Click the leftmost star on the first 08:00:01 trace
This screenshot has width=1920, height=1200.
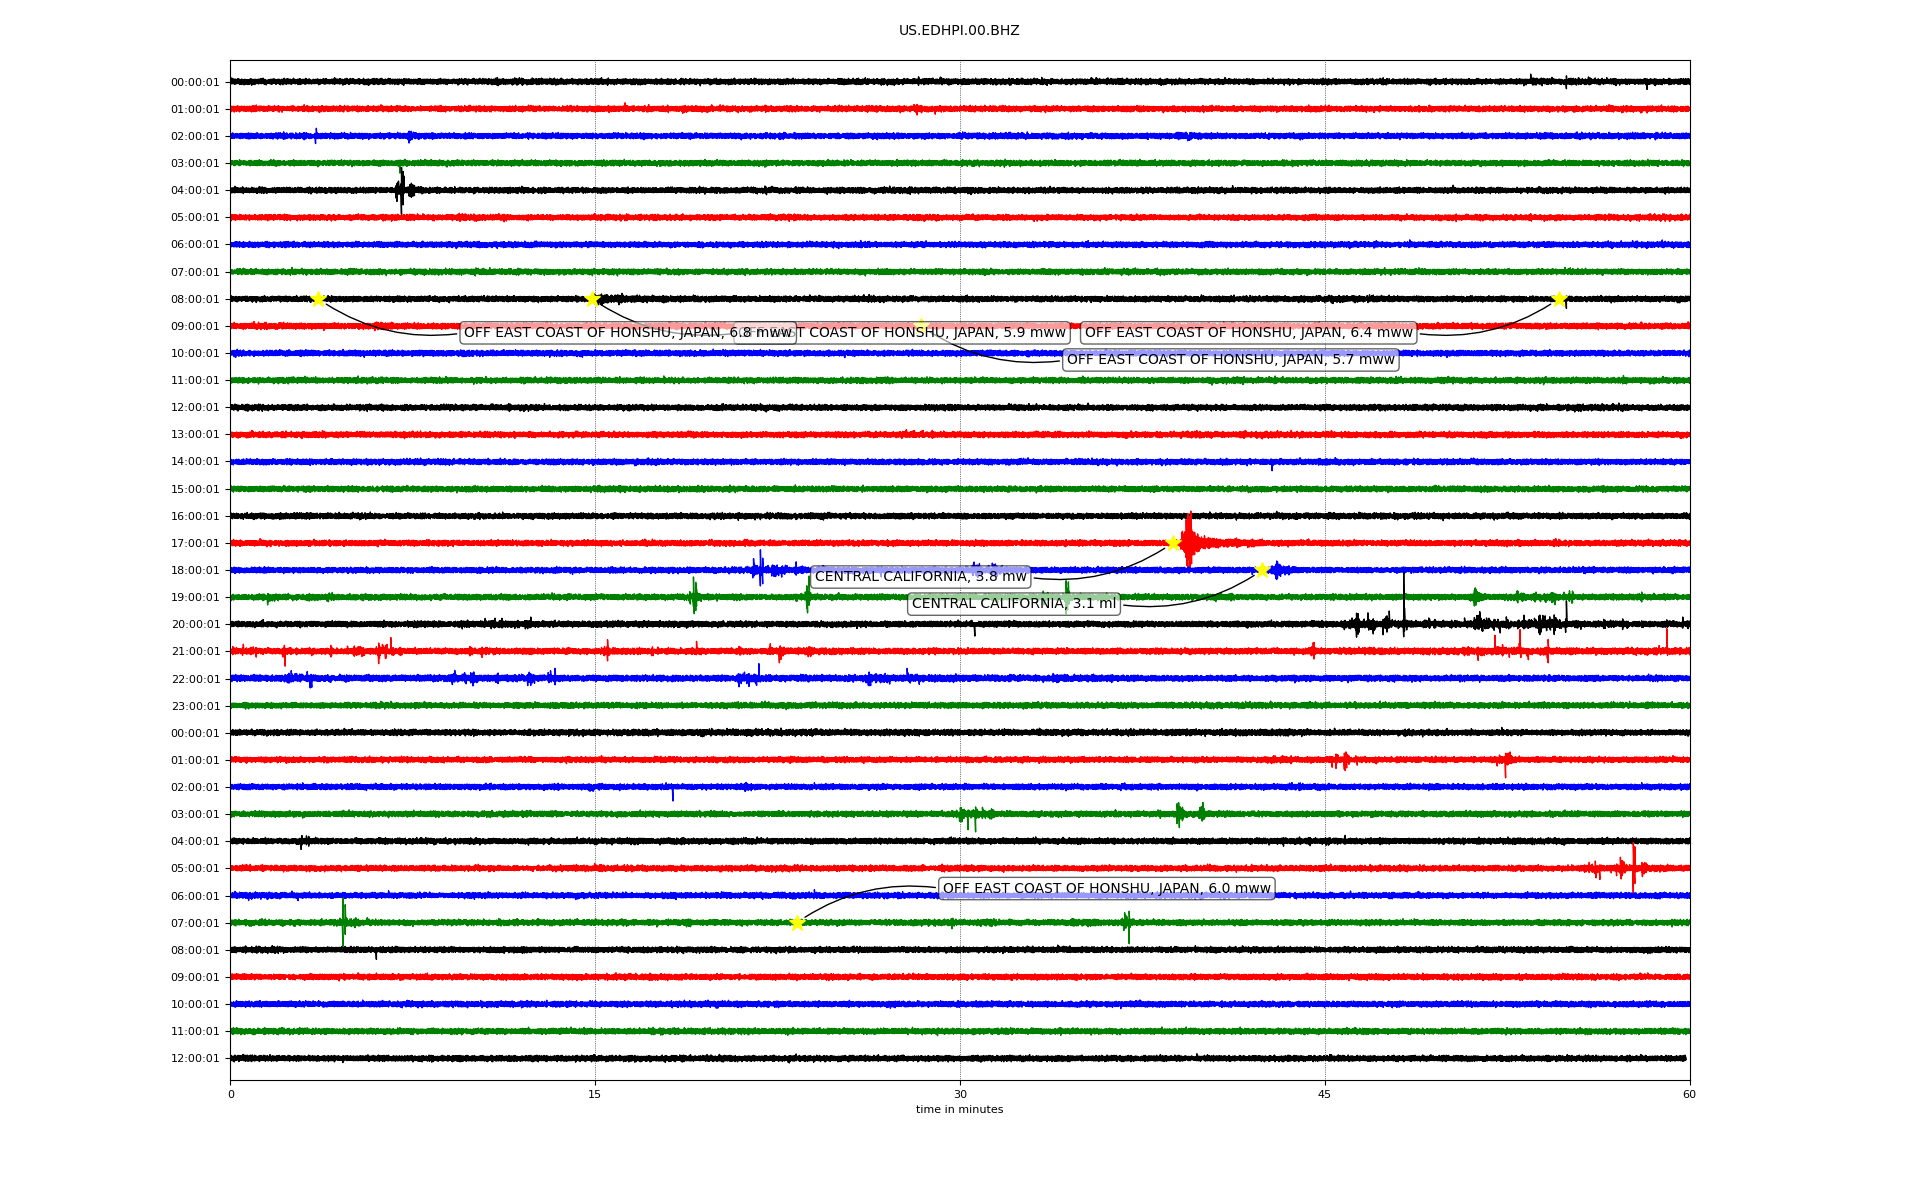[318, 299]
